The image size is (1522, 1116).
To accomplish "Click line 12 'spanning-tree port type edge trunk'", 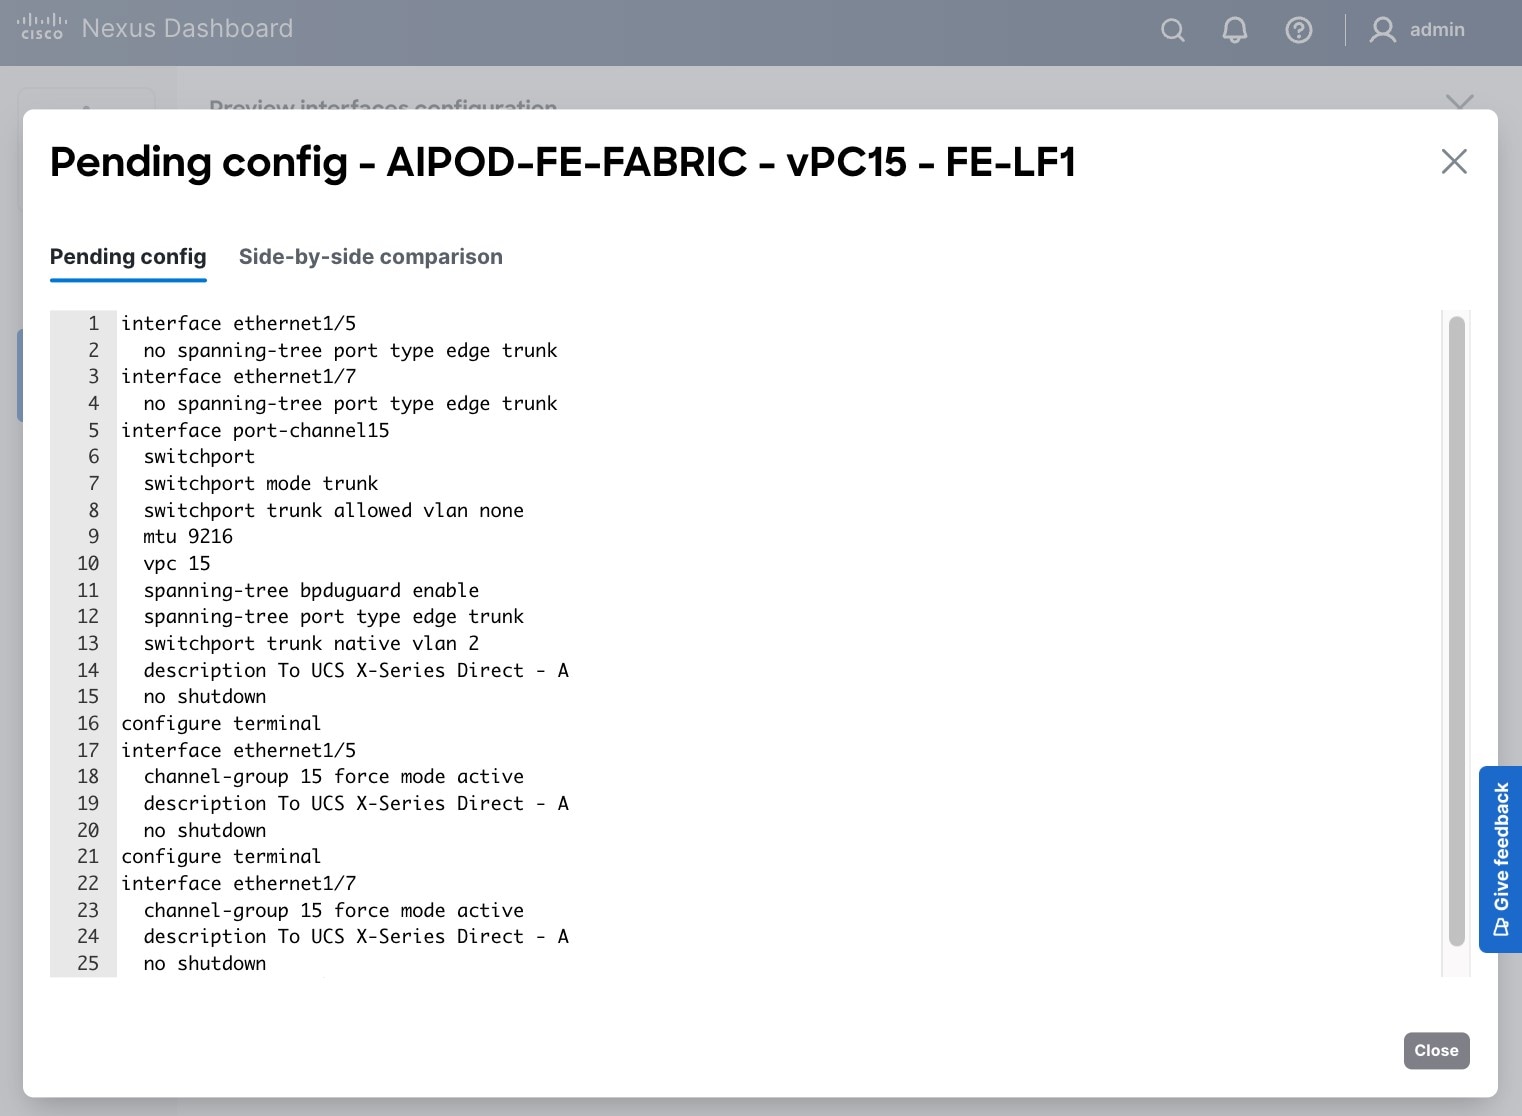I will 334,617.
